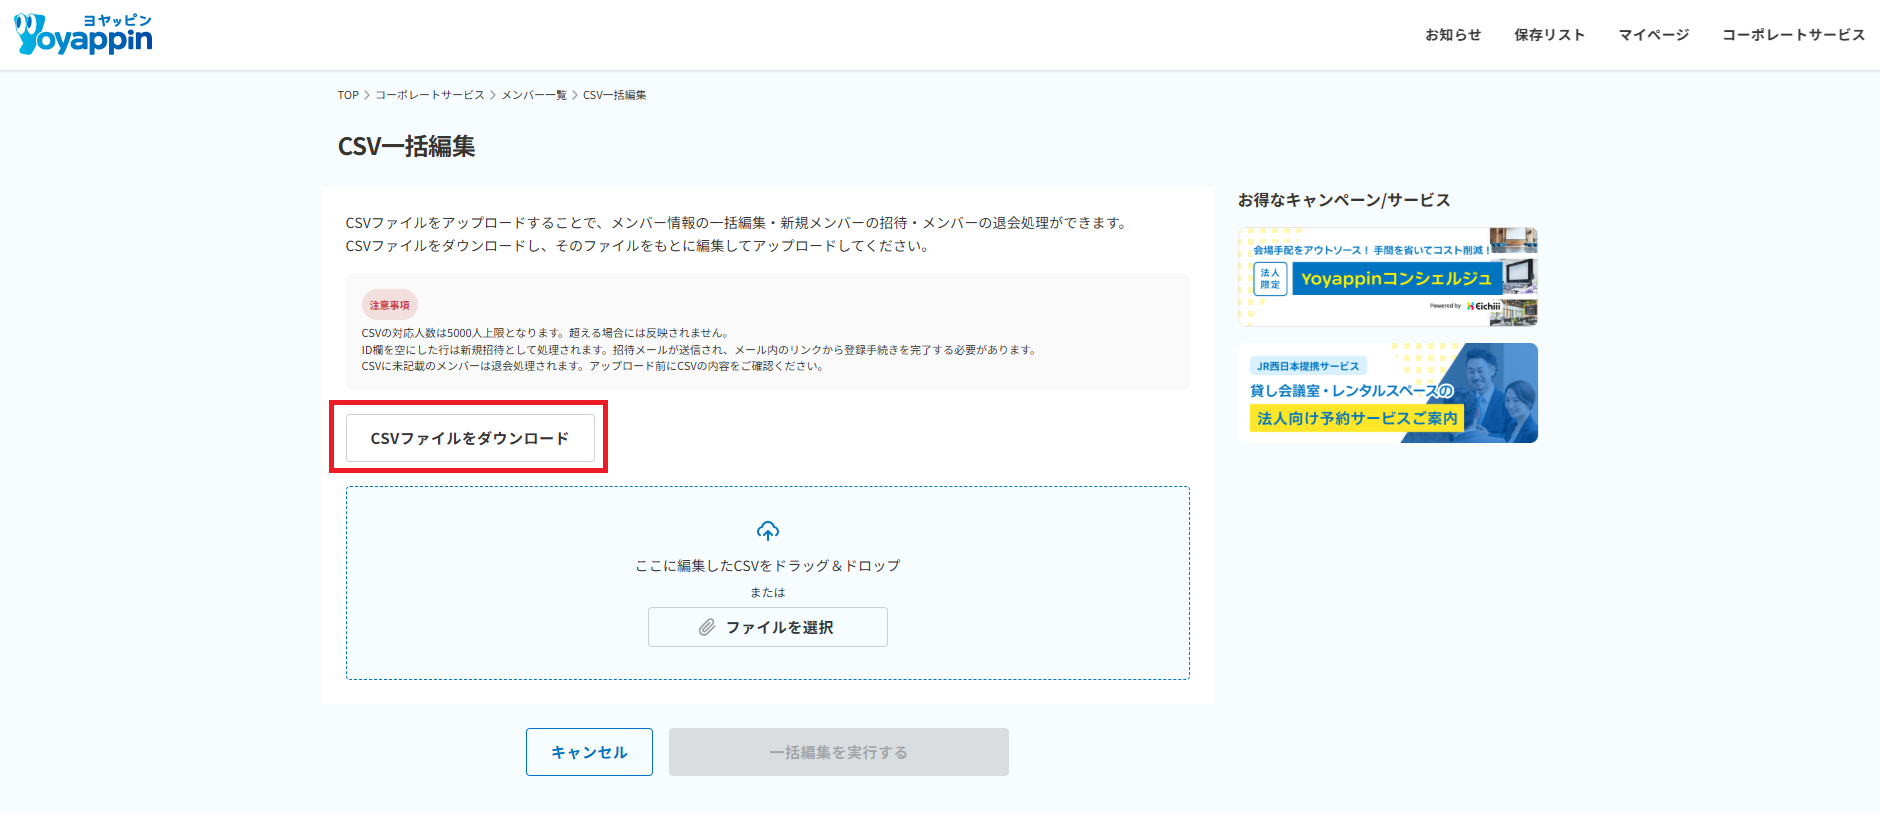Click the paperclip icon beside ファイルを選択

707,627
